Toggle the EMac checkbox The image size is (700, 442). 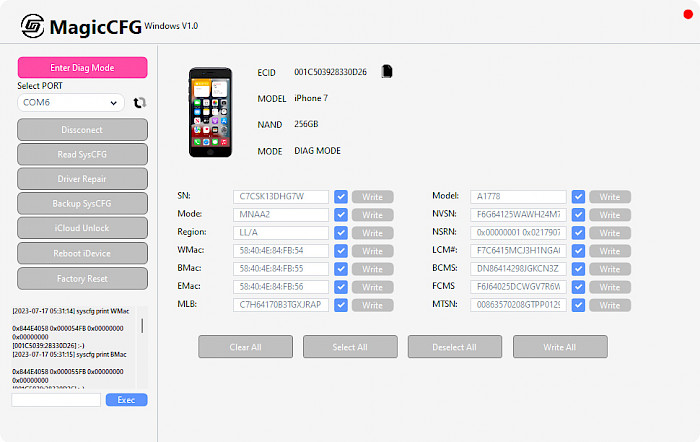tap(341, 287)
